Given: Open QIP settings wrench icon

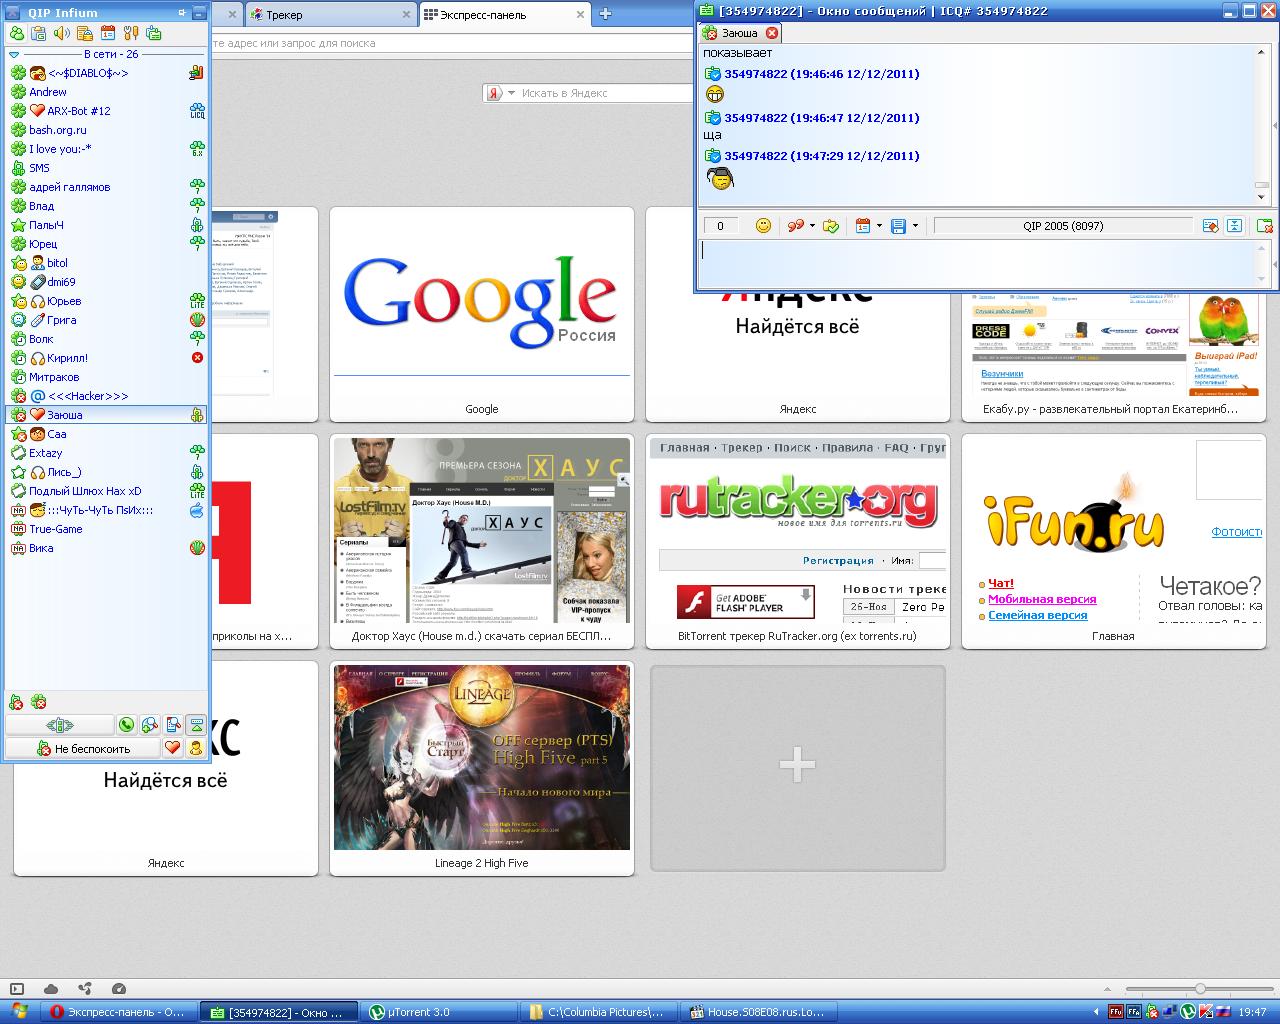Looking at the screenshot, I should coord(130,33).
